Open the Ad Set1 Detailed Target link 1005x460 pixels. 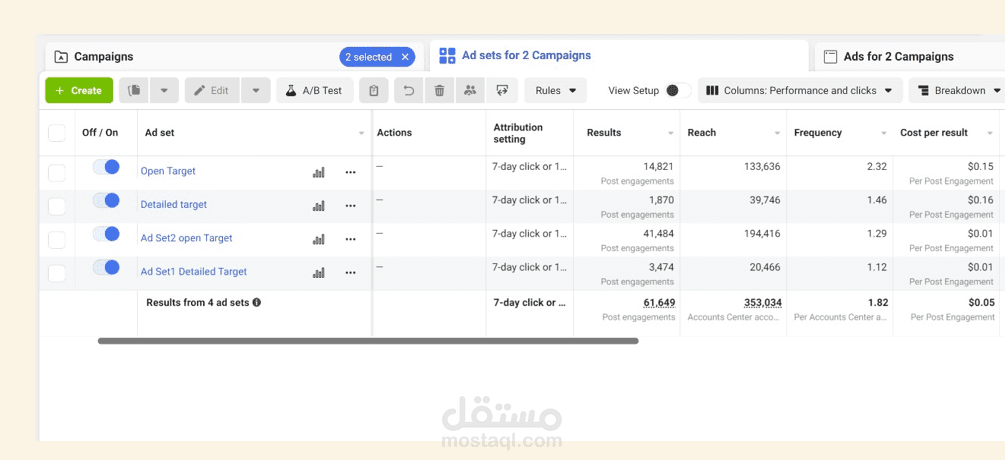click(194, 272)
